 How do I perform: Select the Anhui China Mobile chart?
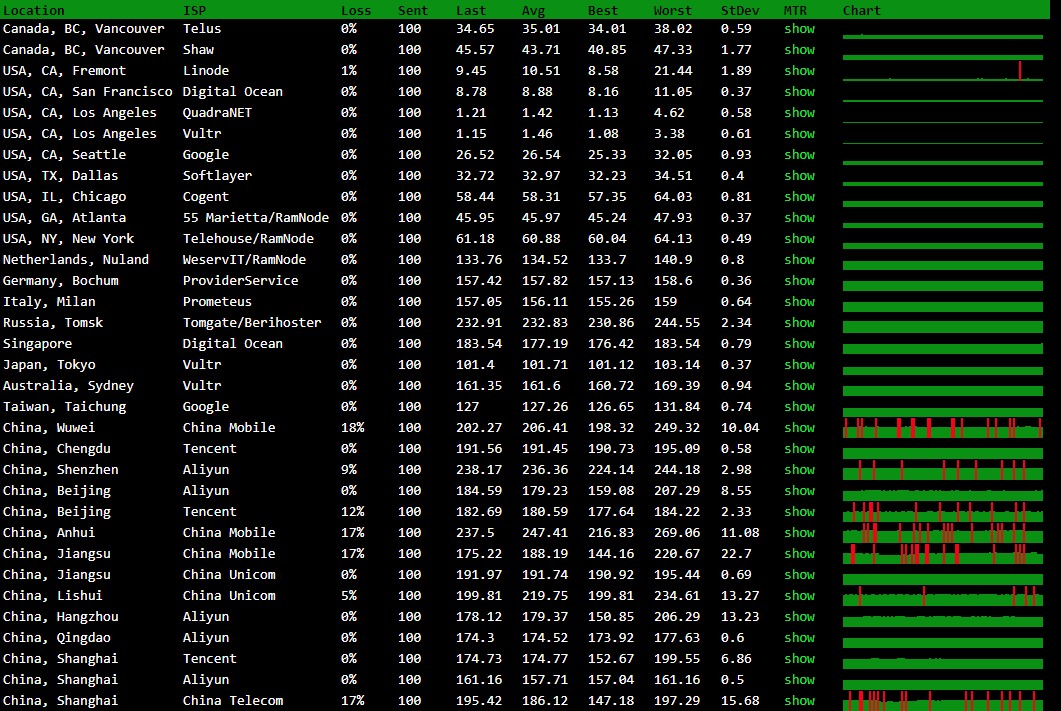(x=942, y=533)
